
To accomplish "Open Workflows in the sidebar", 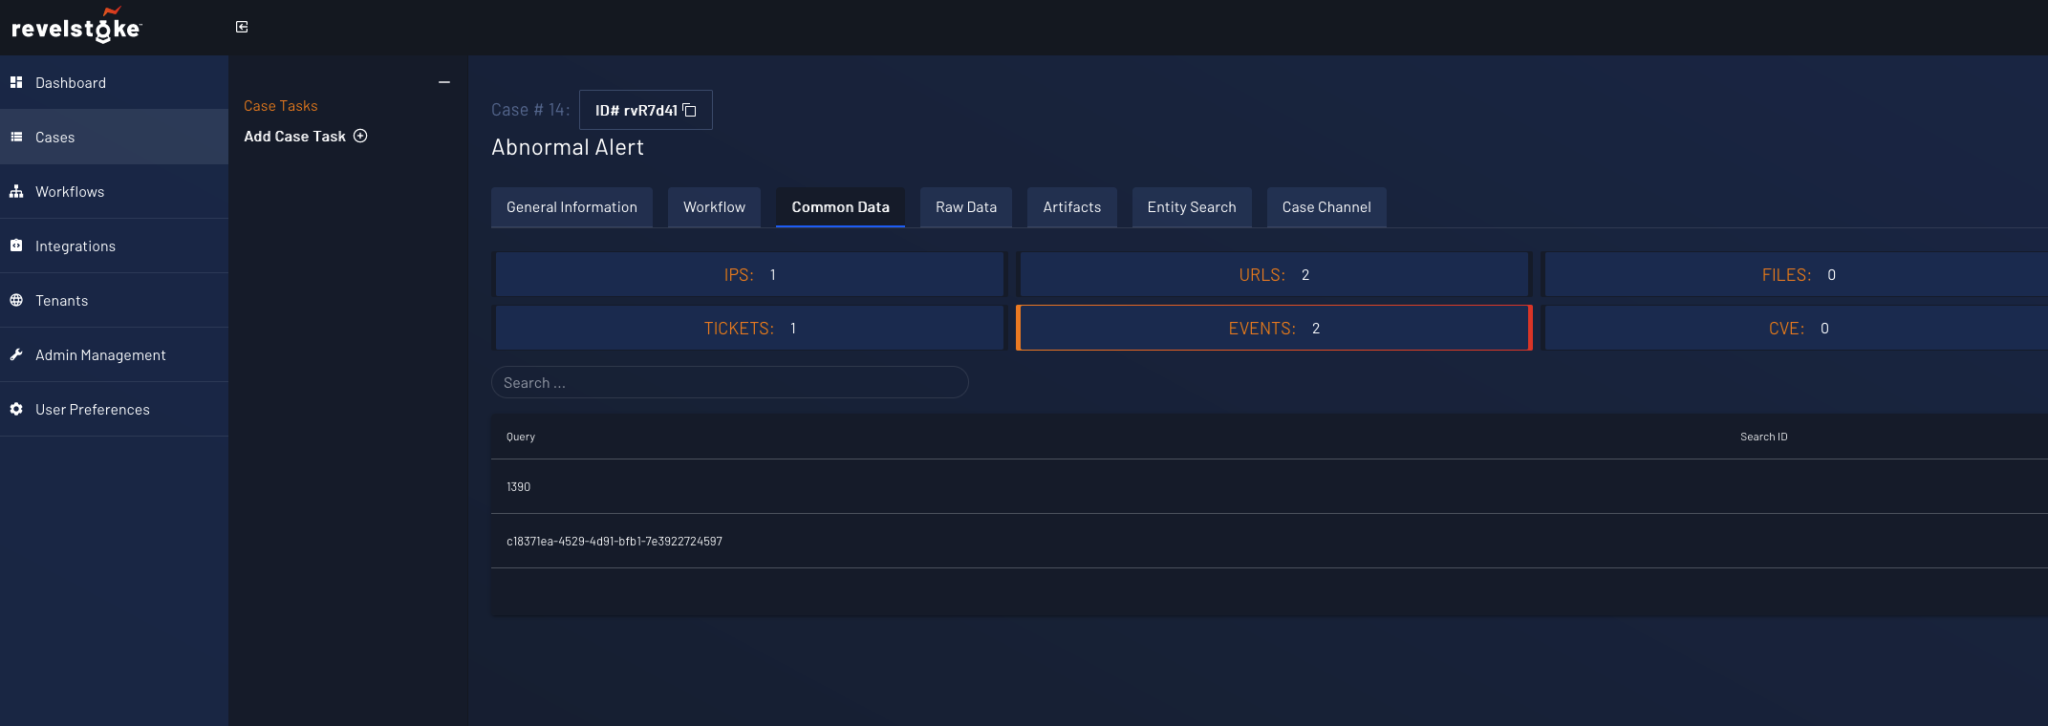I will pos(114,192).
